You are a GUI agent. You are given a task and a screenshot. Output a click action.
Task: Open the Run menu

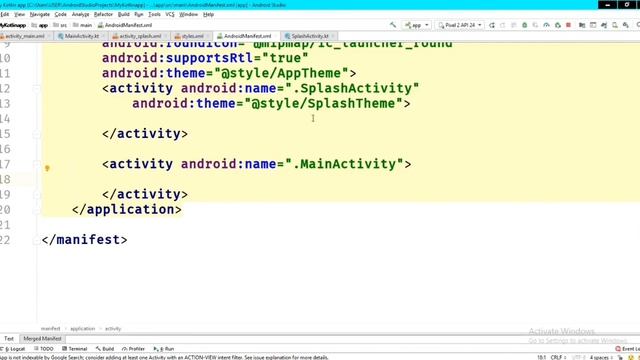(x=139, y=14)
